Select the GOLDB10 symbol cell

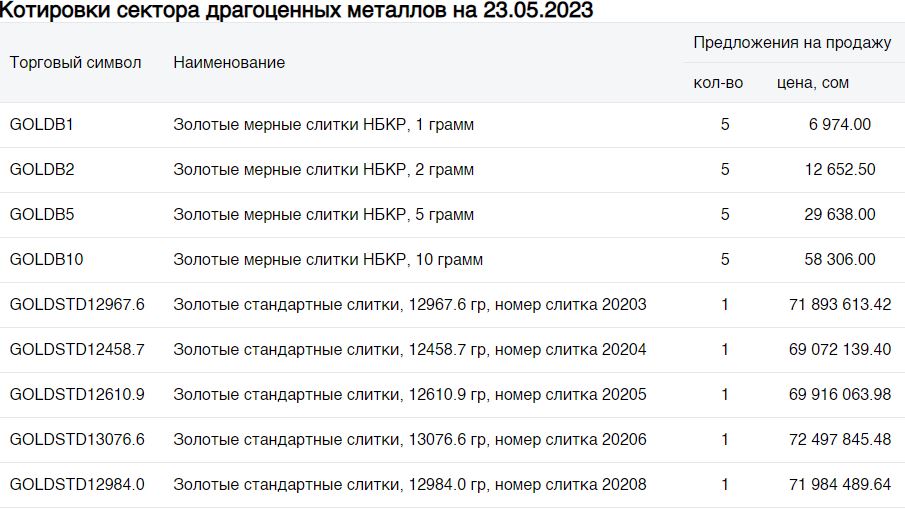point(46,260)
